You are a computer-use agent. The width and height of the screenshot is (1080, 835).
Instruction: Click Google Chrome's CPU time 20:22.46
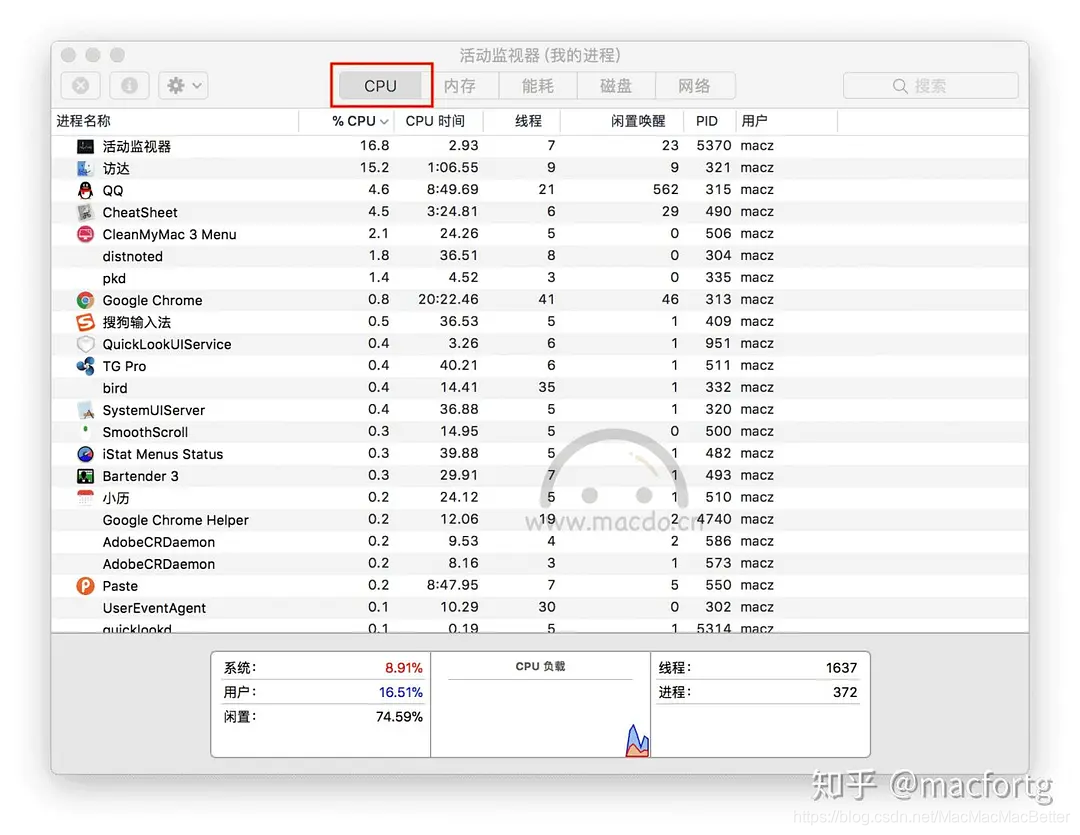(448, 300)
